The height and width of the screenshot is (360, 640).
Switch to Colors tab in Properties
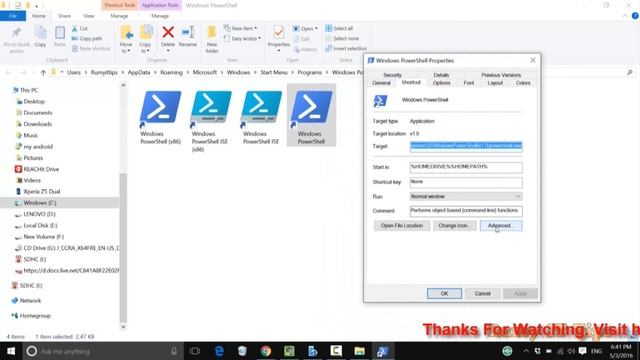523,83
